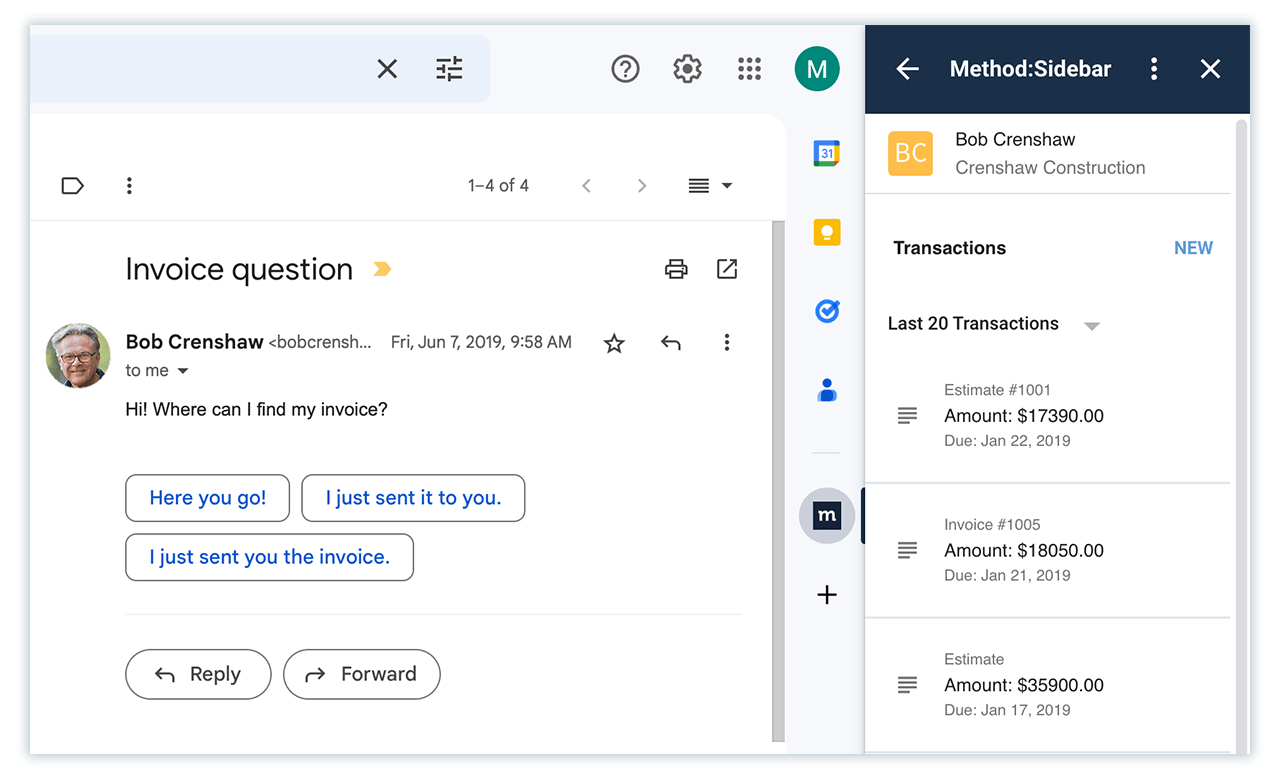Click the Invoice question subject line
The width and height of the screenshot is (1280, 779).
coord(239,269)
